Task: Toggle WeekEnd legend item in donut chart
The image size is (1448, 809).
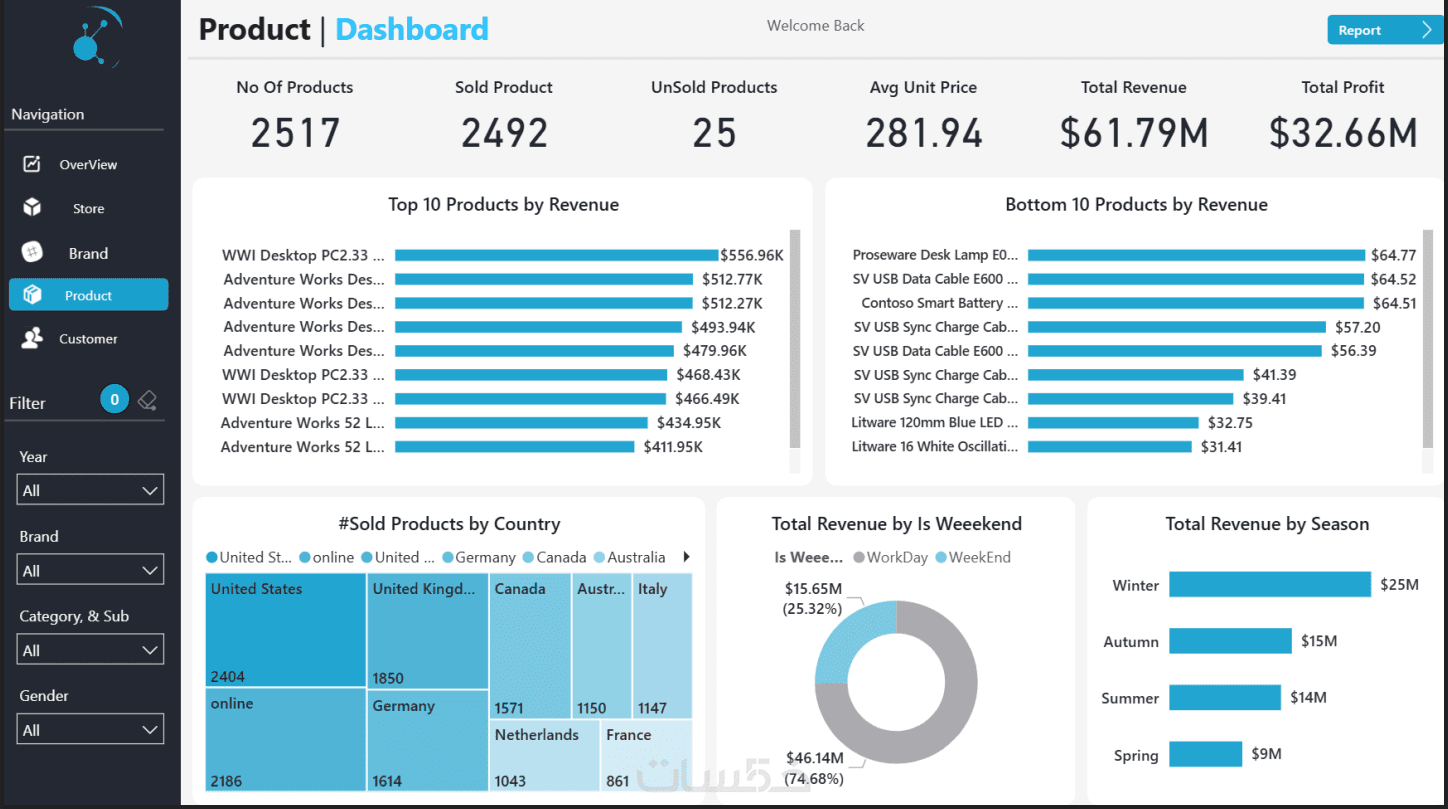Action: [972, 557]
